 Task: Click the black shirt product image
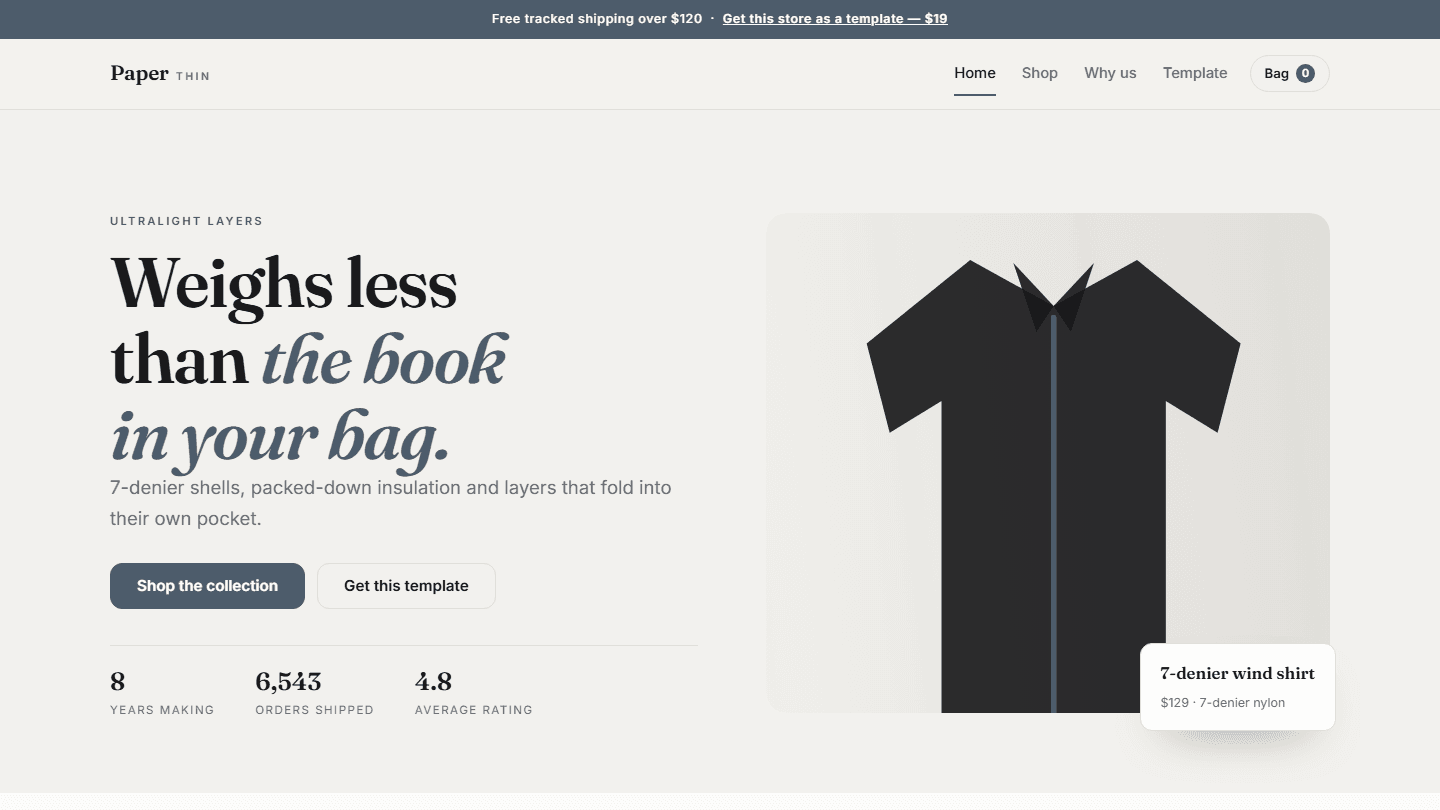(x=1048, y=463)
